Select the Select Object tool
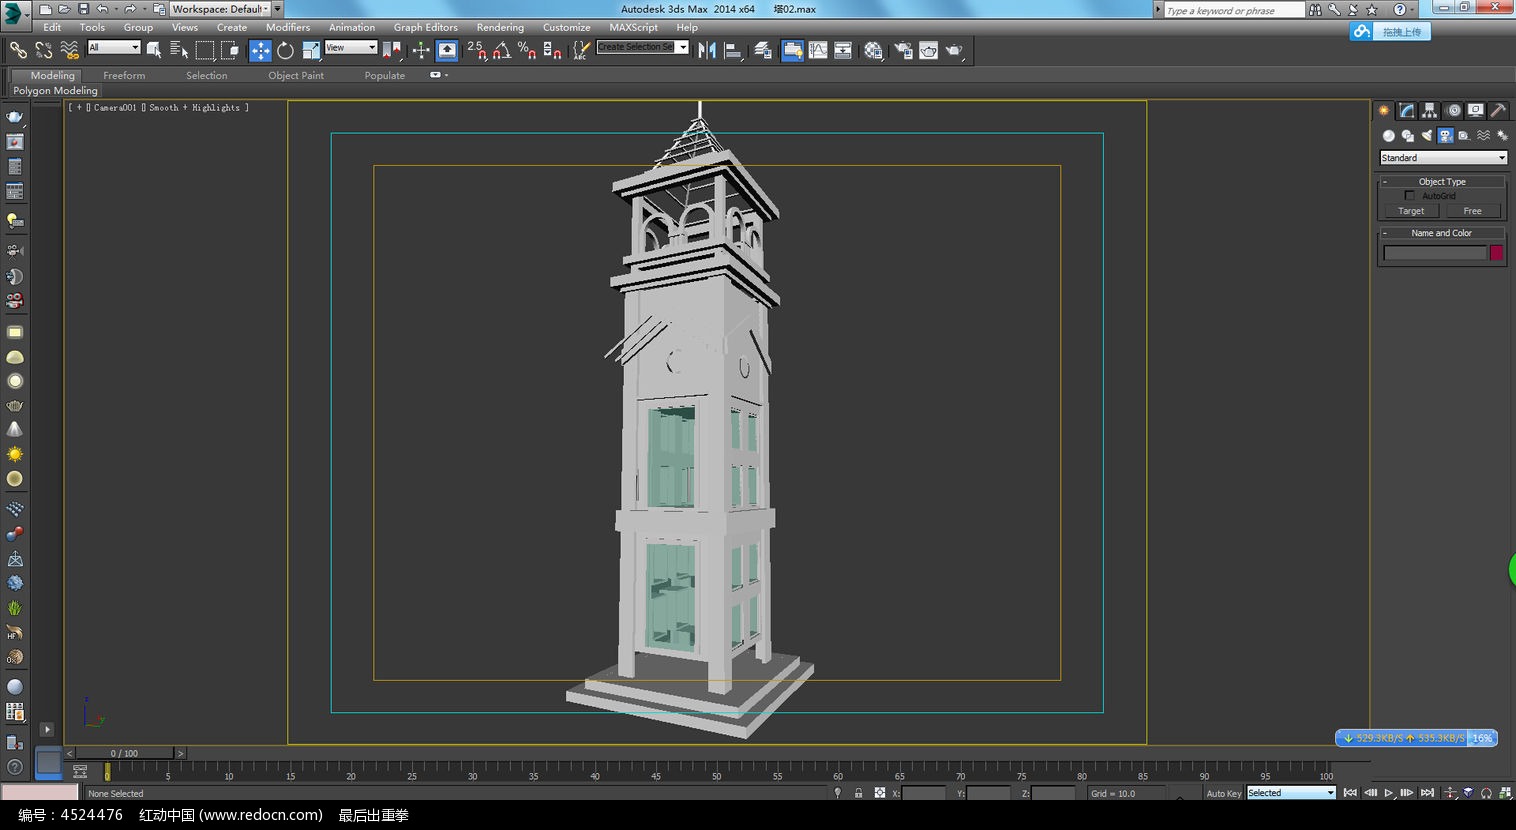The width and height of the screenshot is (1516, 830). (x=154, y=50)
